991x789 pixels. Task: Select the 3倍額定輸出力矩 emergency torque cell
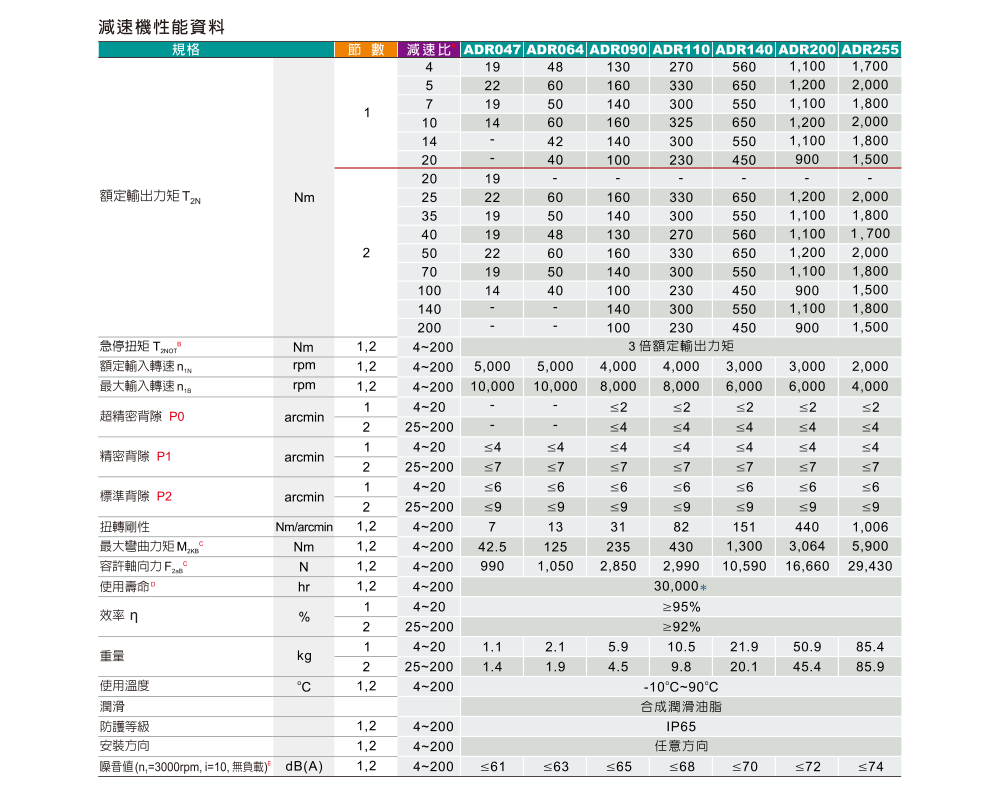point(680,347)
